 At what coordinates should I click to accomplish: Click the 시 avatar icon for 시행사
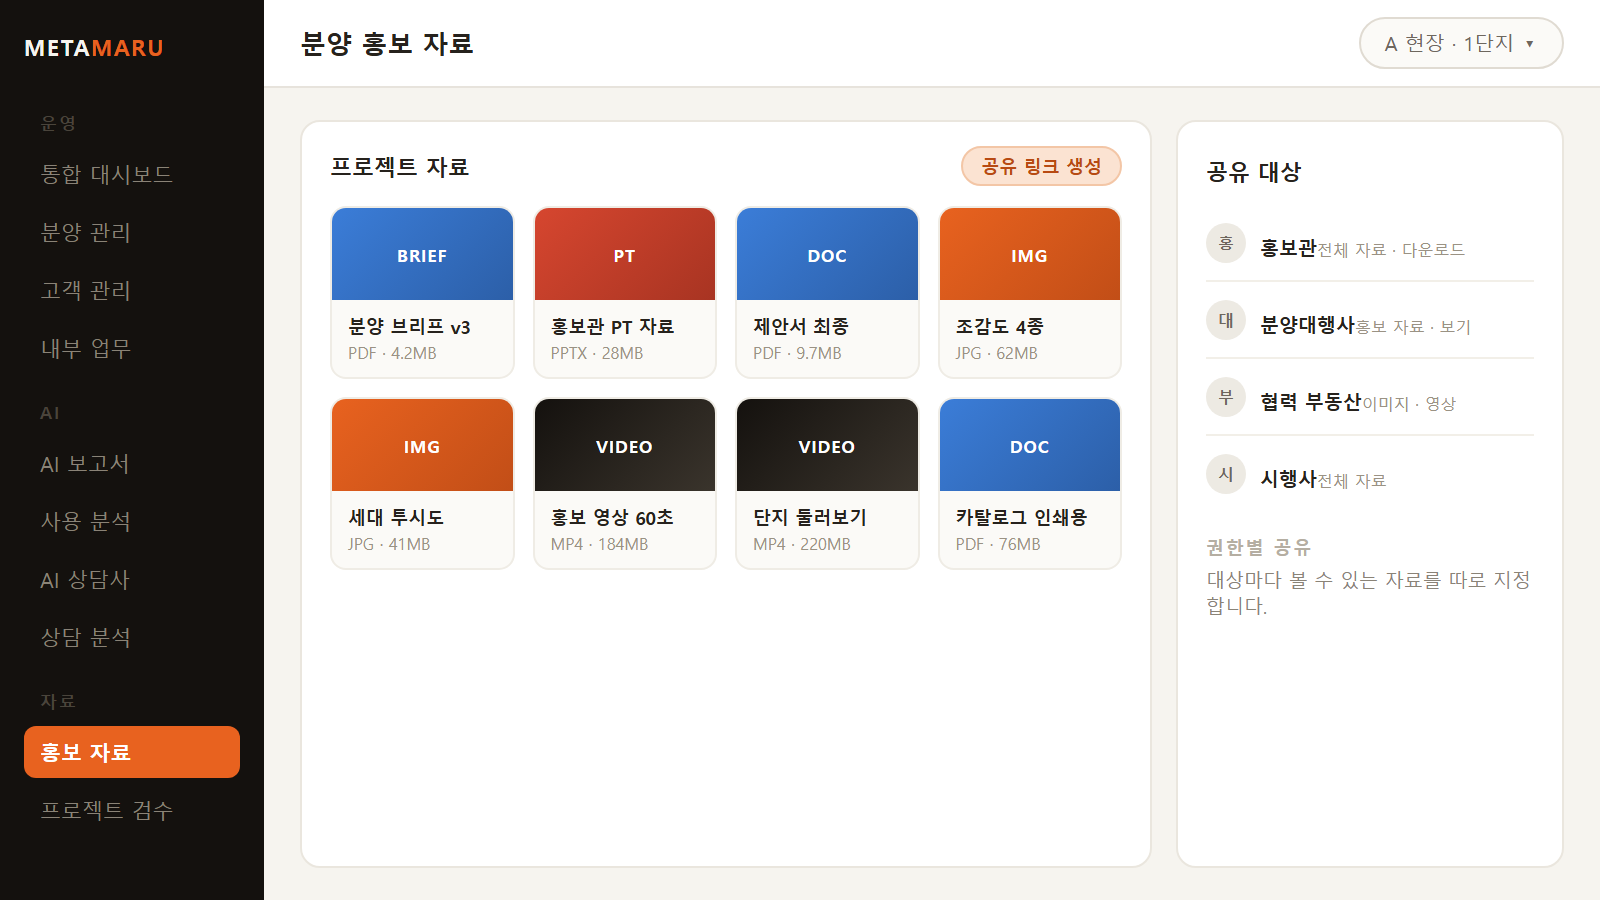click(x=1226, y=474)
